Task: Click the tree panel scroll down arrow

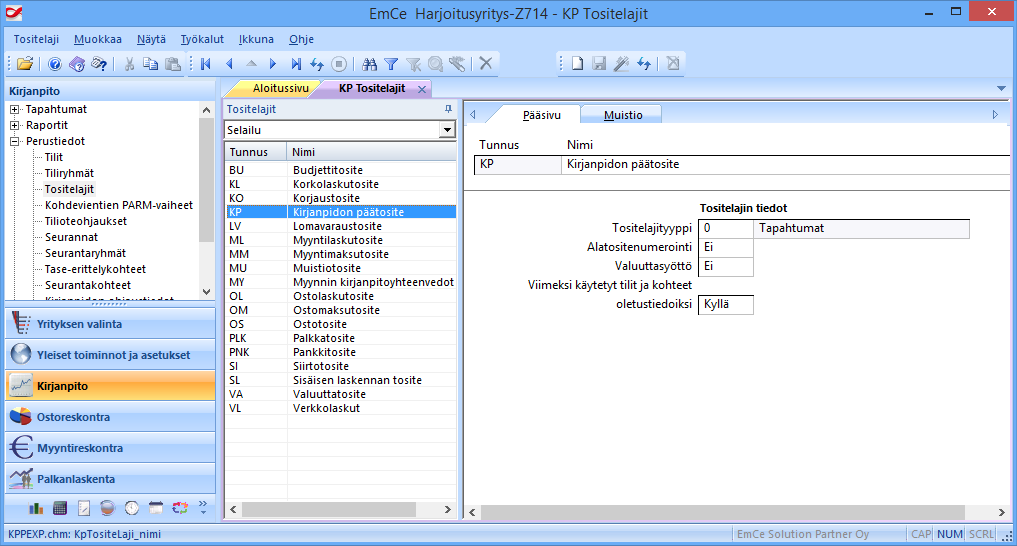Action: tap(207, 292)
